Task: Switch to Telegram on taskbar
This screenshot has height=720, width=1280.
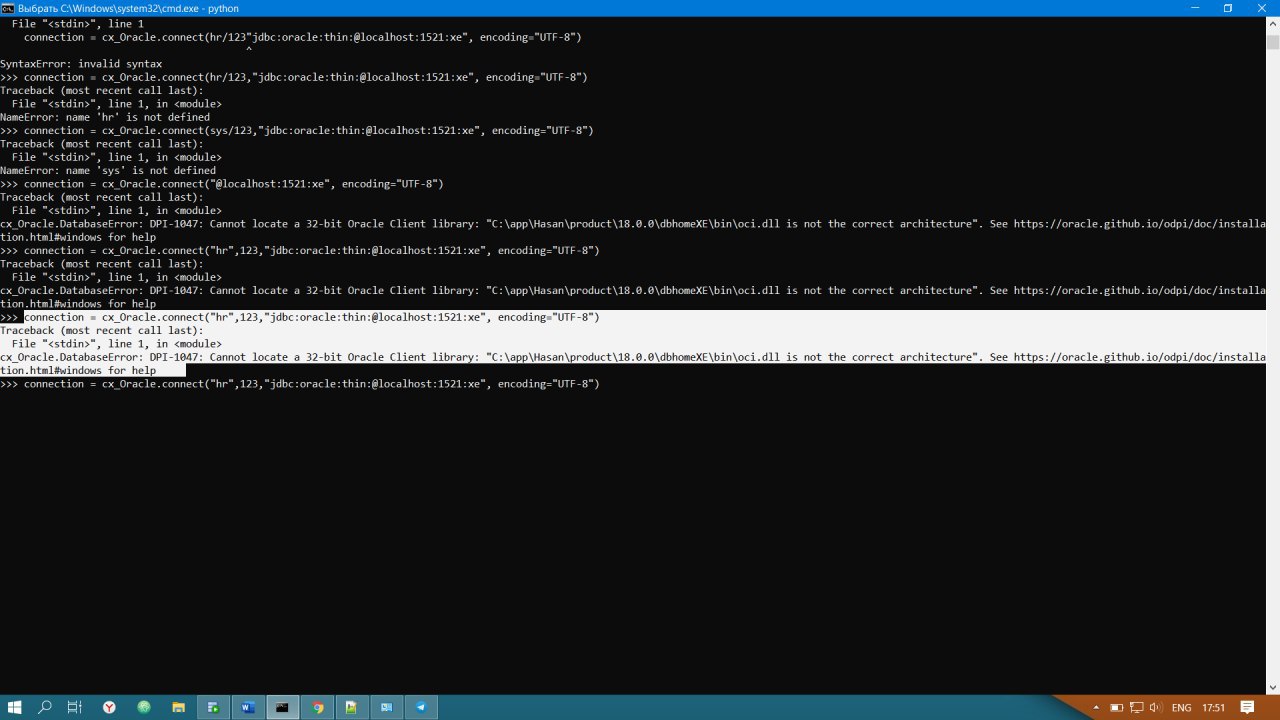Action: click(421, 707)
